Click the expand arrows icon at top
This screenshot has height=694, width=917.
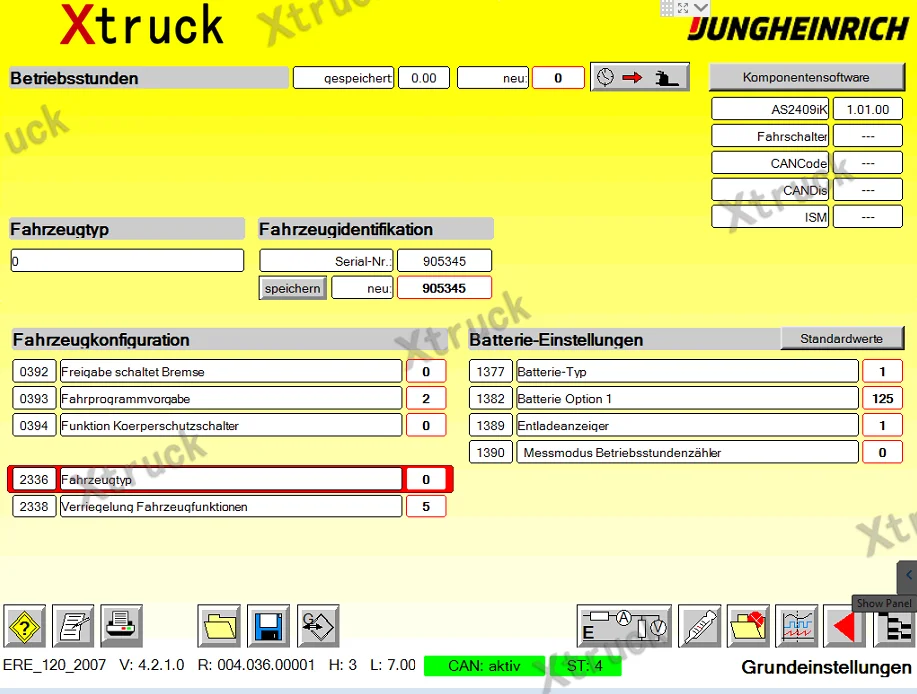pos(683,8)
